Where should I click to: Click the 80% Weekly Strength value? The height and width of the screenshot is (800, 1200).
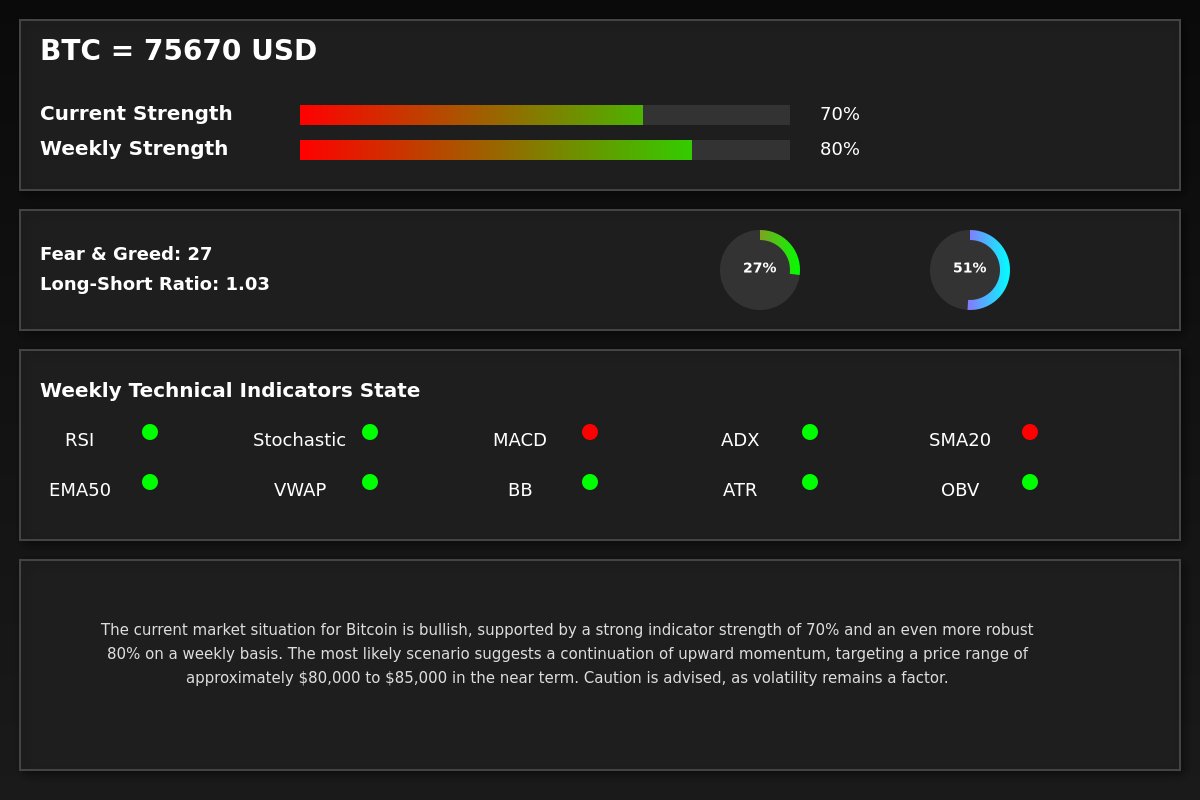click(840, 150)
